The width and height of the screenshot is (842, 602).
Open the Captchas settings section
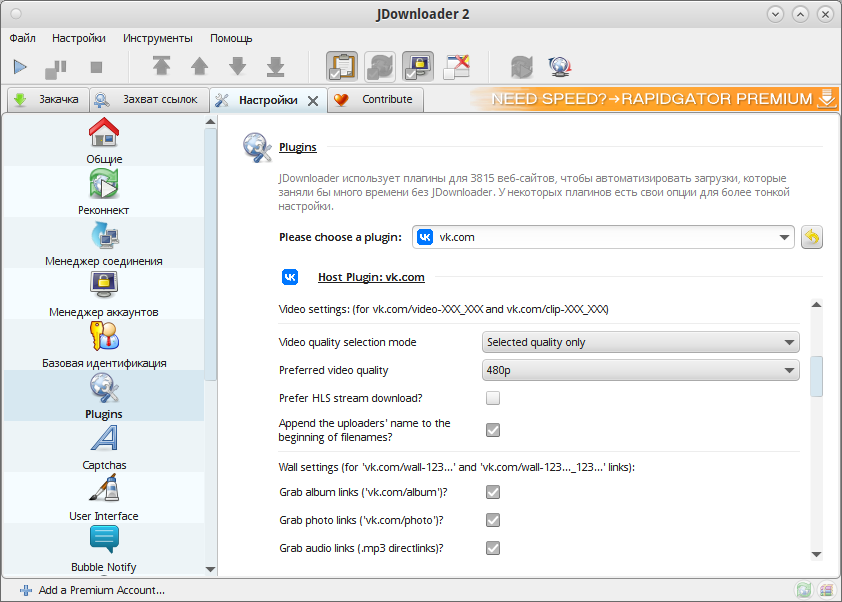[x=104, y=447]
